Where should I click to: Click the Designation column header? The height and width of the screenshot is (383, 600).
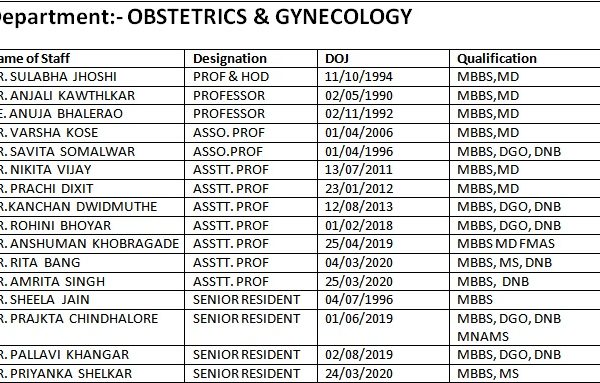(251, 59)
